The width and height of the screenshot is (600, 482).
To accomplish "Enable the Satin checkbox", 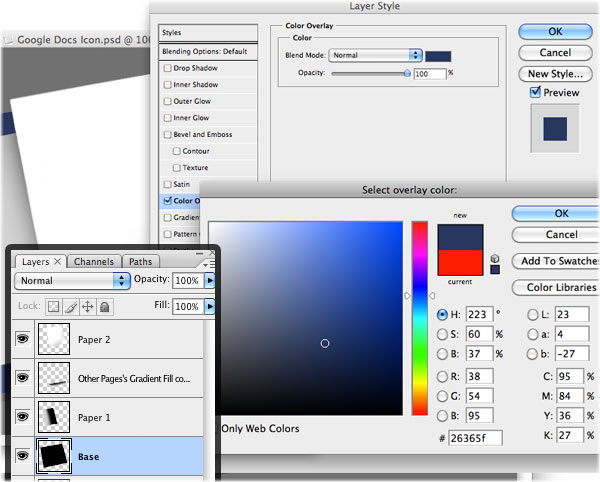I will coord(167,184).
